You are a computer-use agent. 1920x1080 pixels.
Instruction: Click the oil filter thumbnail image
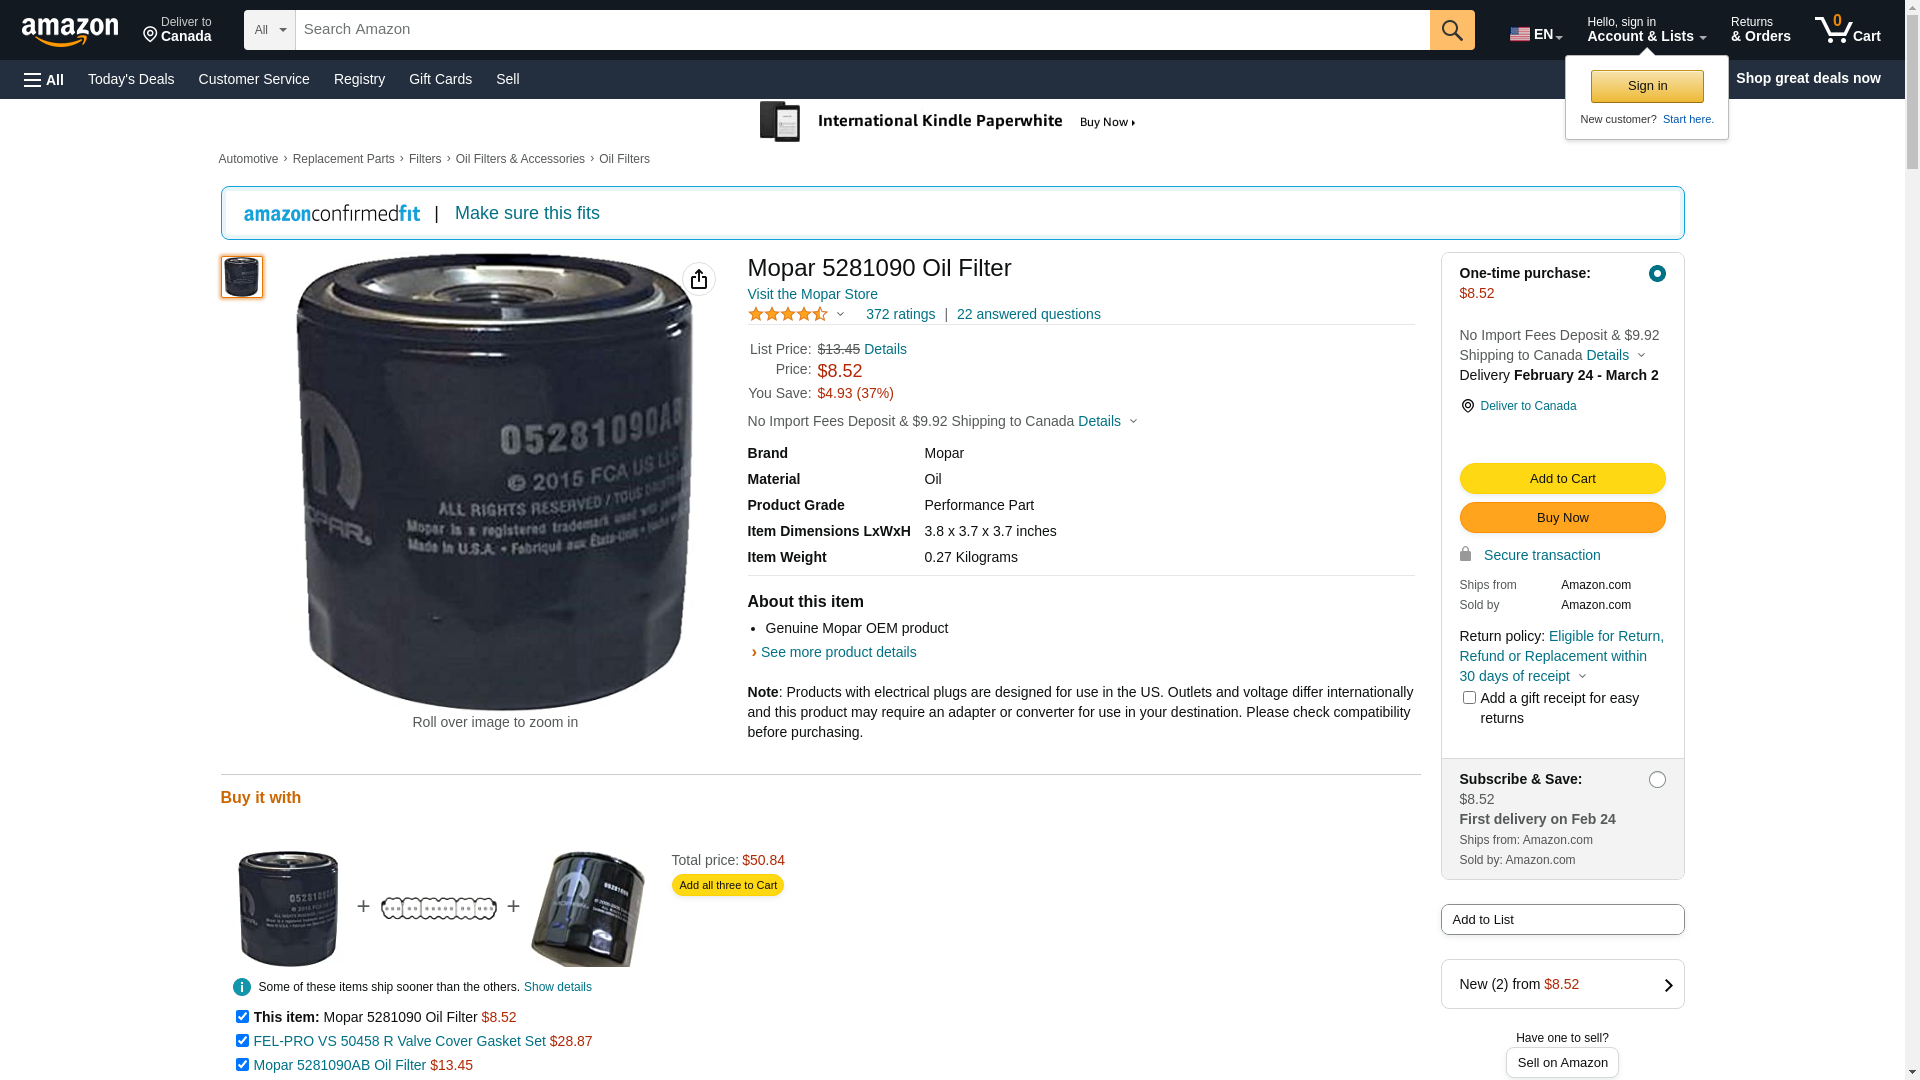tap(242, 277)
